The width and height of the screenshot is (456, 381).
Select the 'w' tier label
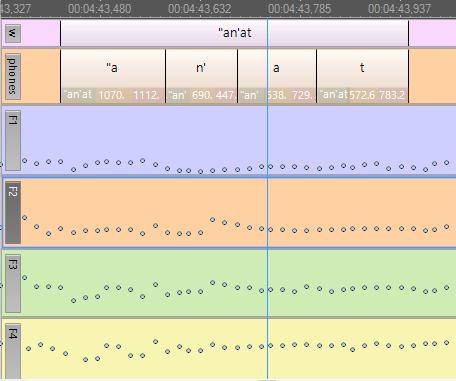13,33
